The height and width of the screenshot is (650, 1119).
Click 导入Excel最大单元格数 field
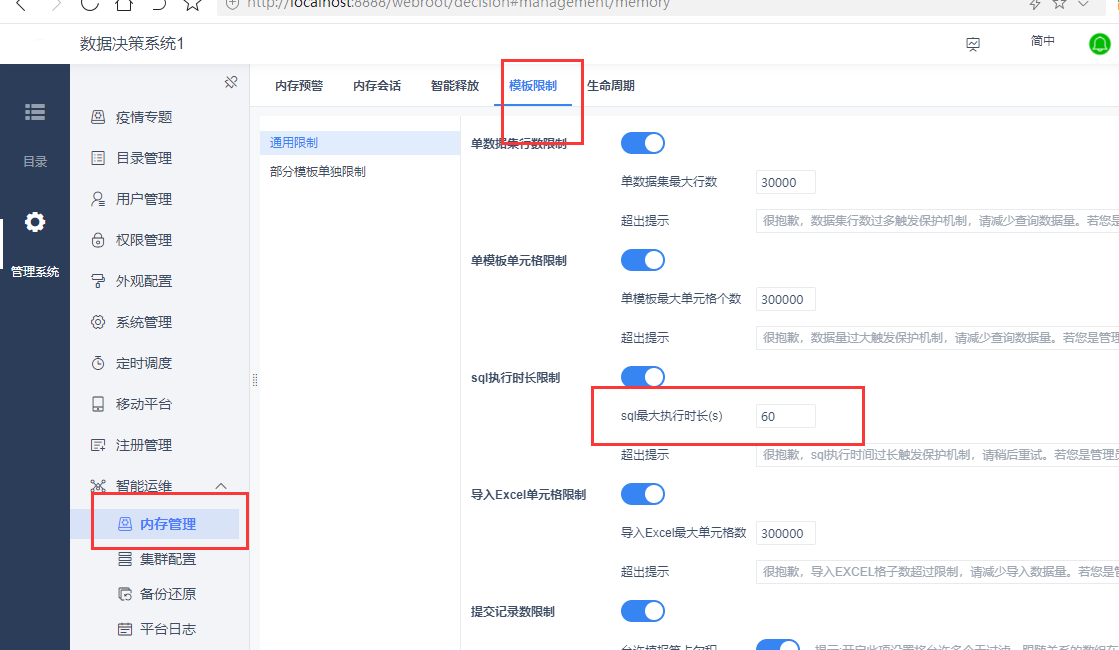(786, 533)
